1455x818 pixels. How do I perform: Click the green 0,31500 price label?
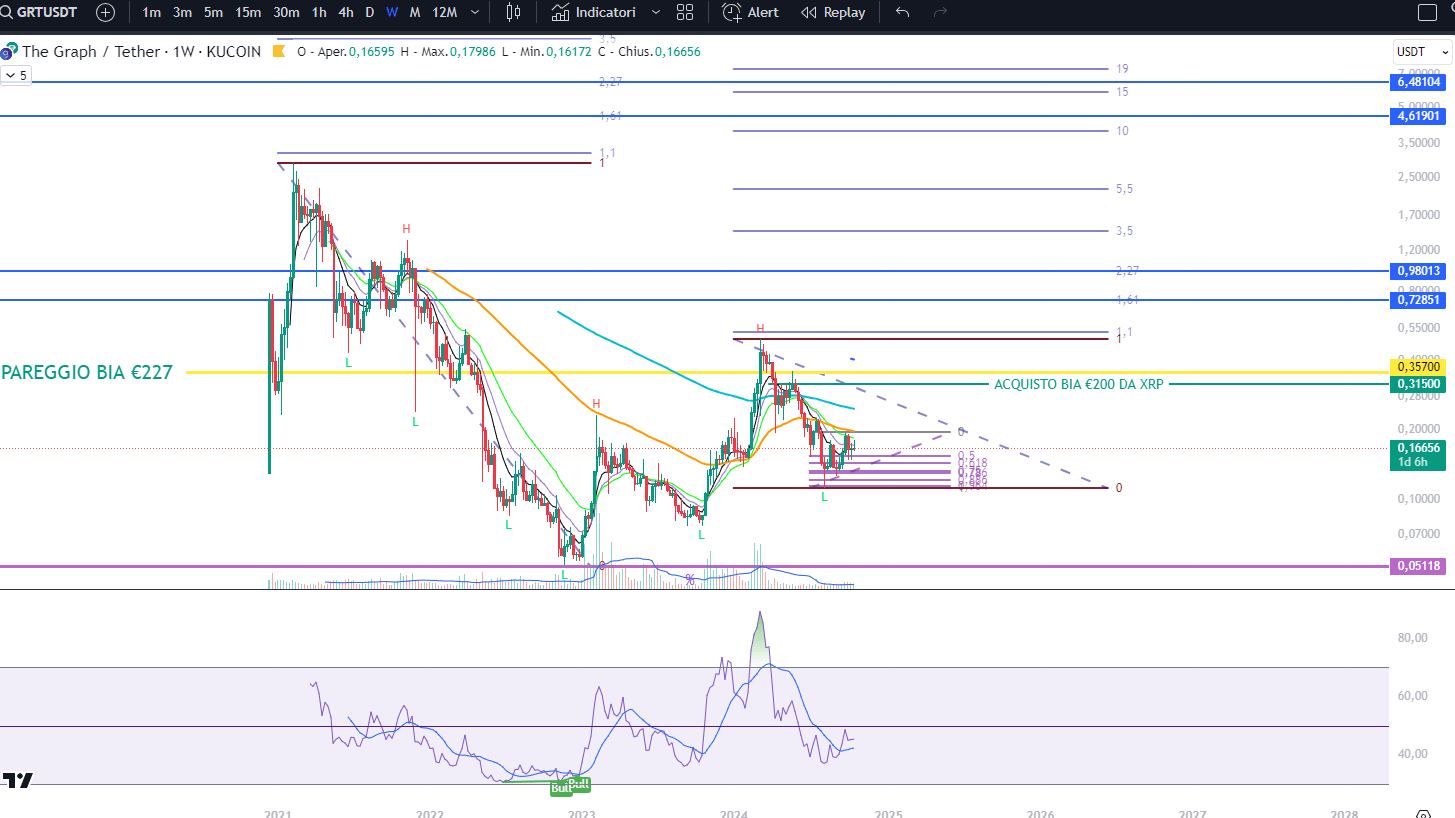[1420, 384]
